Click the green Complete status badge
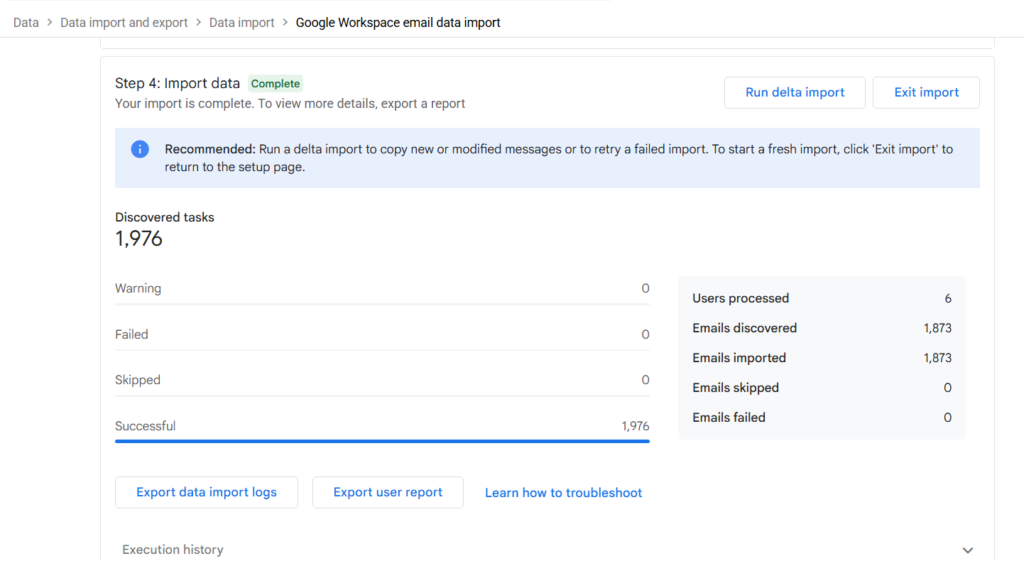The height and width of the screenshot is (561, 1024). [x=275, y=84]
